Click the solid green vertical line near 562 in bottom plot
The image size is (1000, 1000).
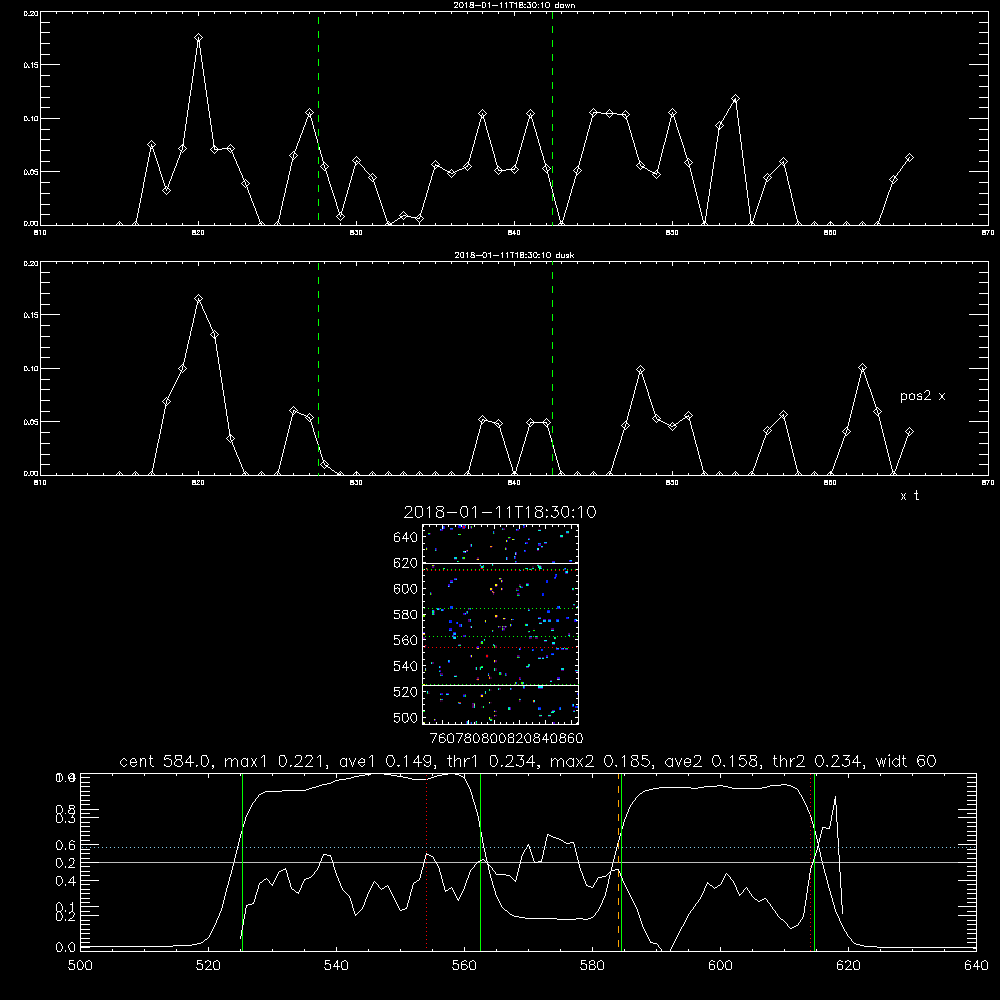(480, 862)
